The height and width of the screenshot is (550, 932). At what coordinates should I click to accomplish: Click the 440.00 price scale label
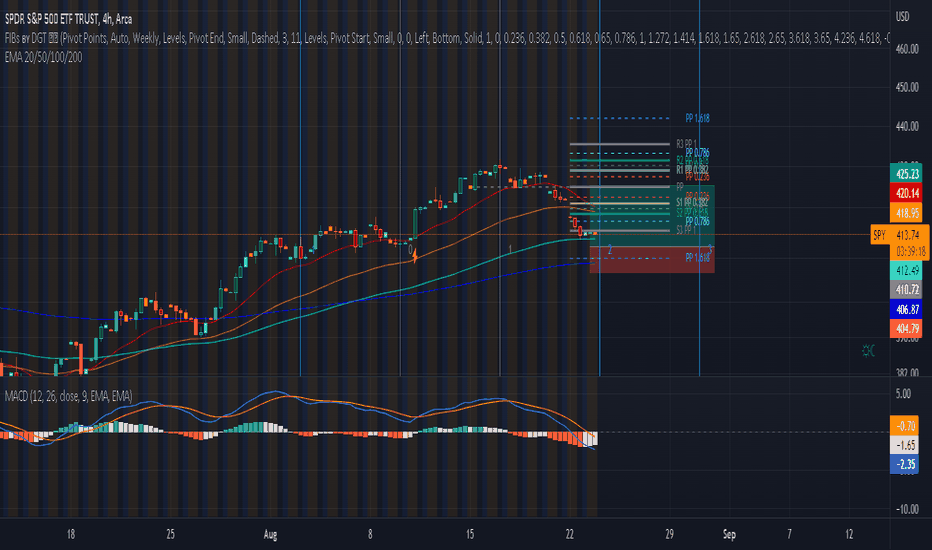(907, 126)
